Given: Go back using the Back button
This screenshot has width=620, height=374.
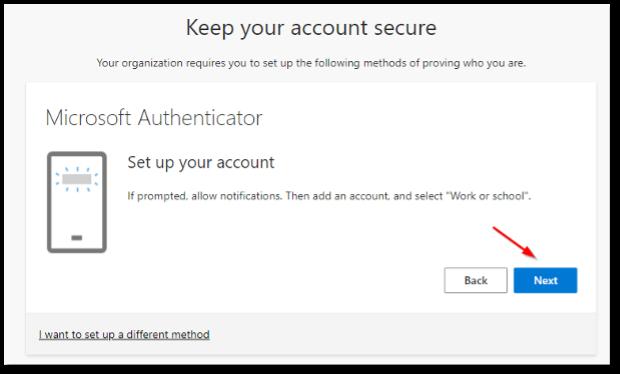Looking at the screenshot, I should point(476,280).
